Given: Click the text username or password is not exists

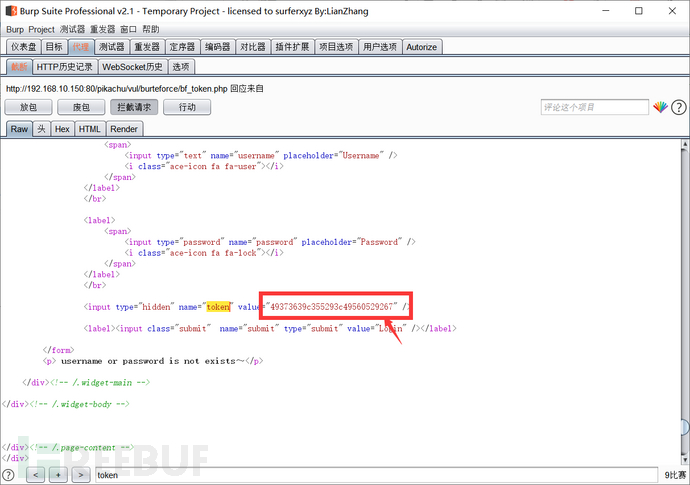Looking at the screenshot, I should click(x=152, y=361).
